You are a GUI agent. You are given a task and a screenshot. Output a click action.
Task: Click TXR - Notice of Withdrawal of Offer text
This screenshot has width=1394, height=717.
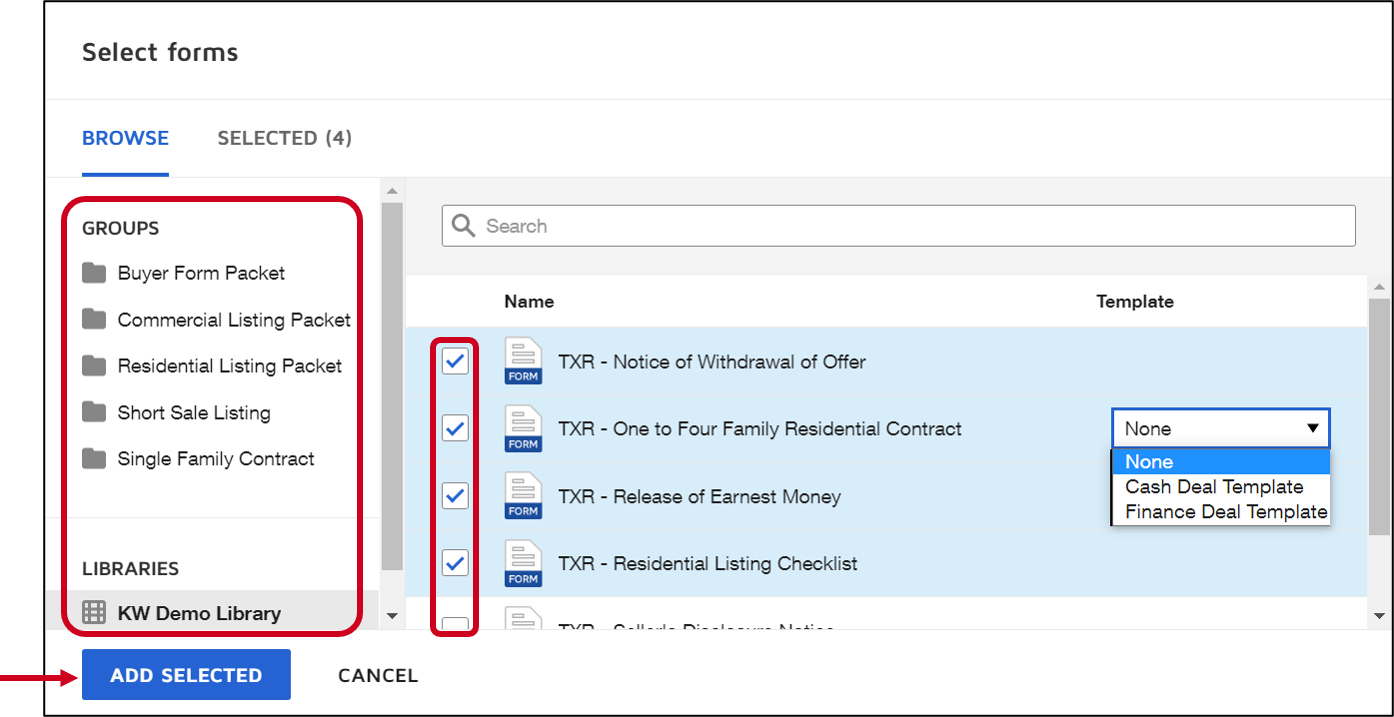(x=712, y=362)
